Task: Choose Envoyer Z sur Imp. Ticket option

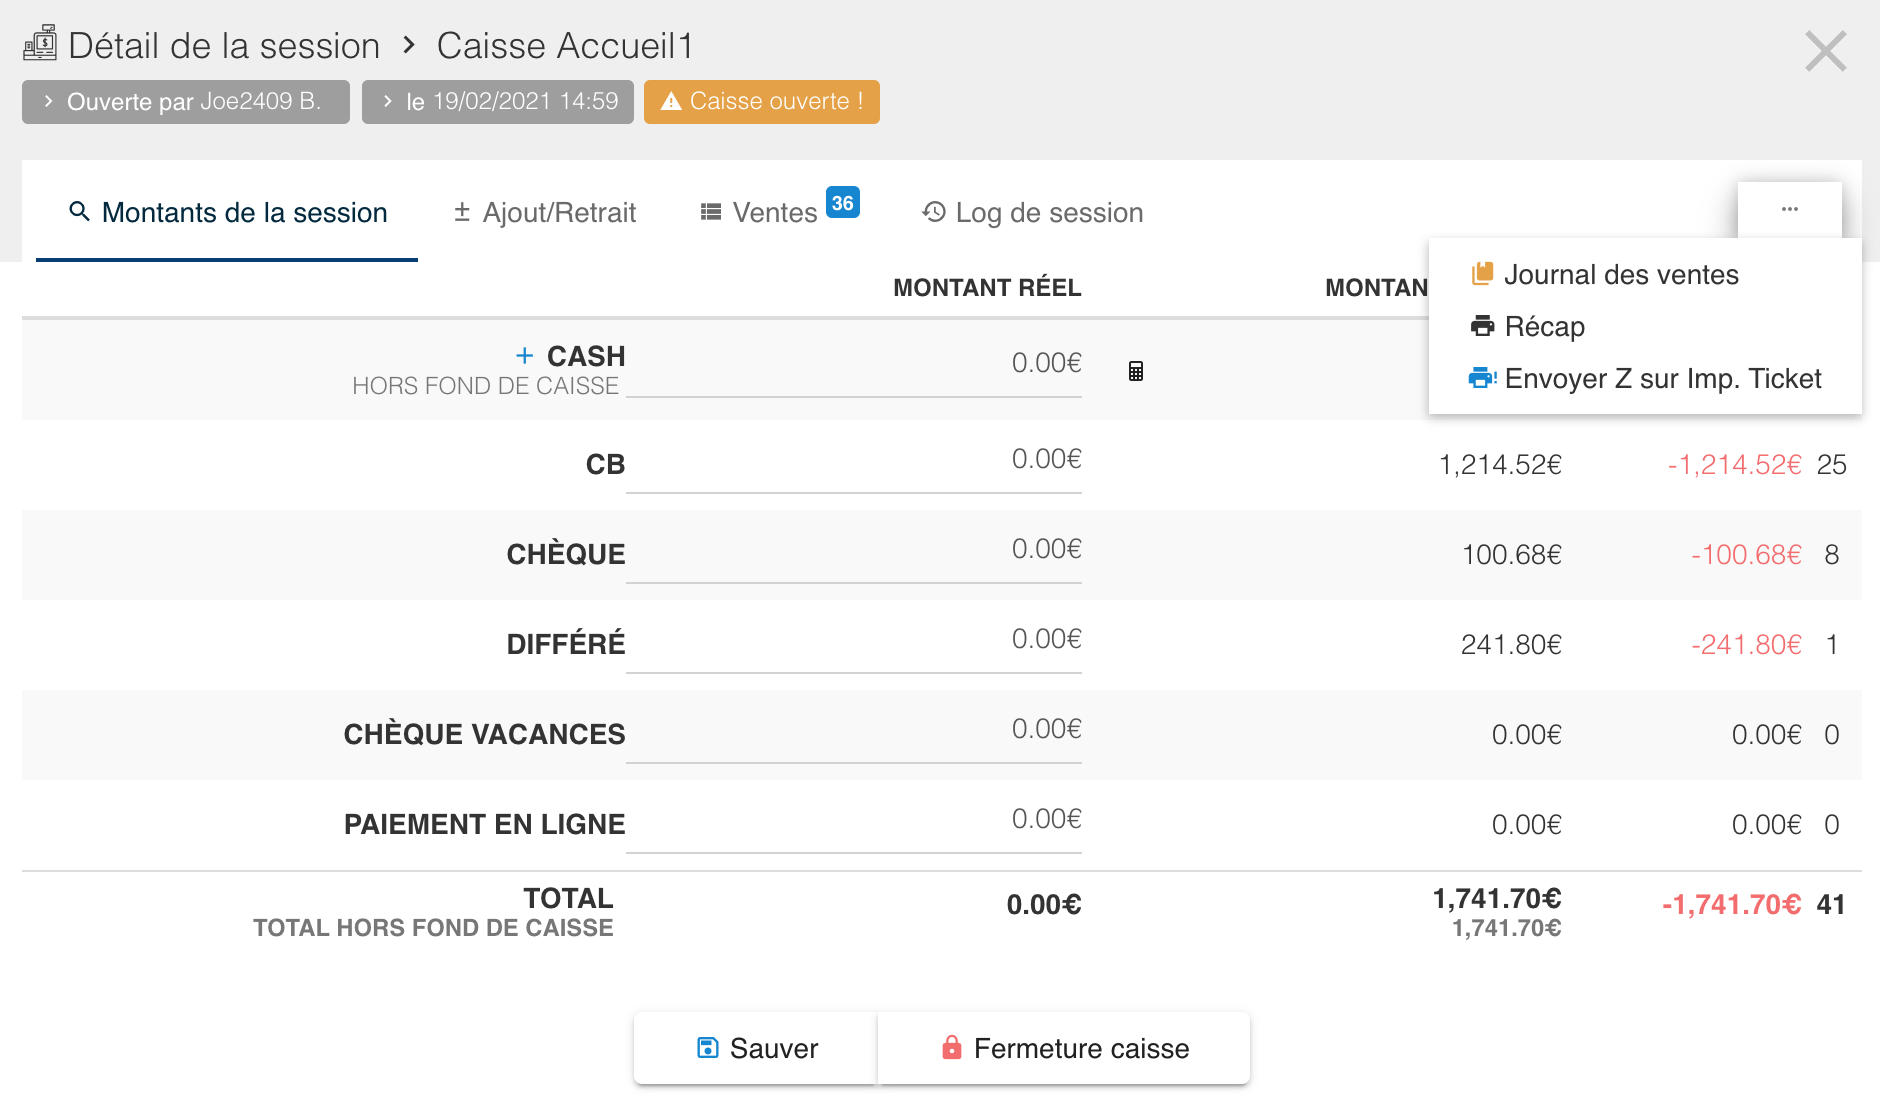Action: pos(1662,378)
